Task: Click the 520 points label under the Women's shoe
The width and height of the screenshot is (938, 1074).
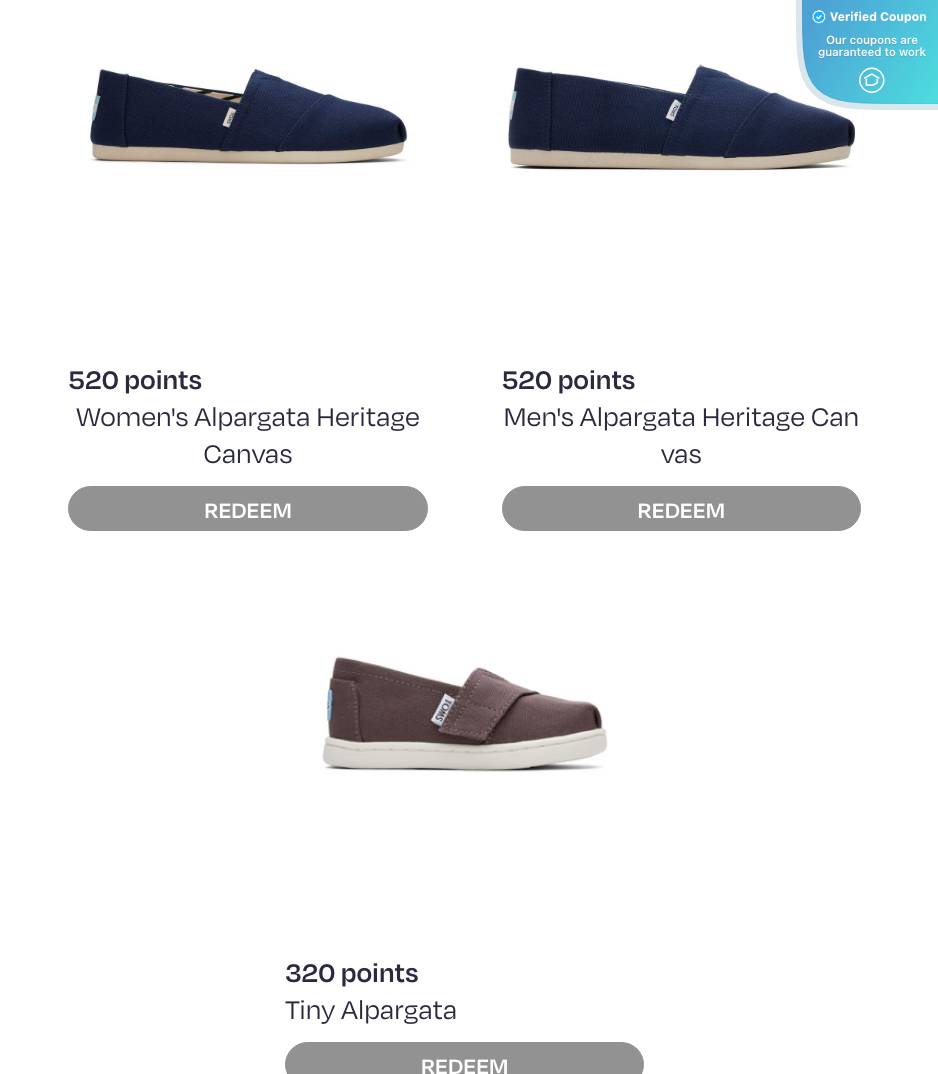Action: (x=134, y=379)
